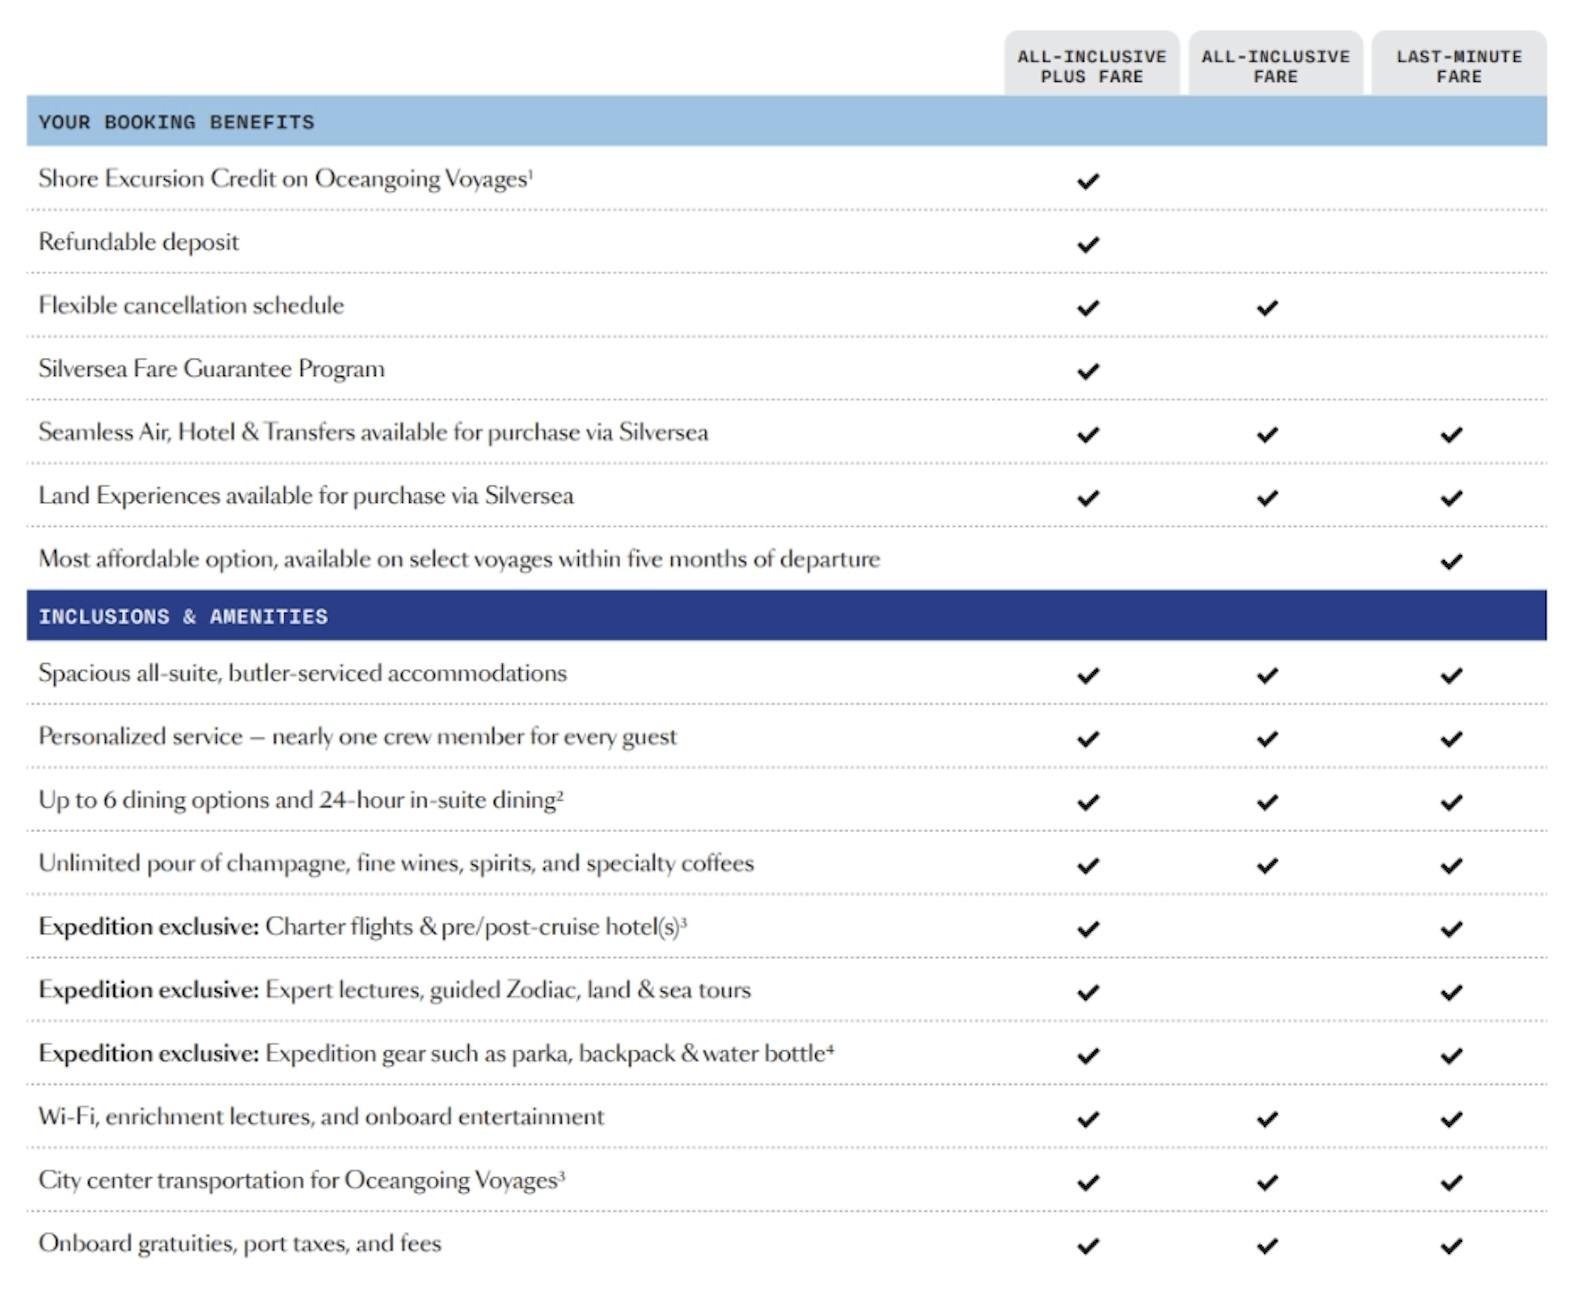
Task: Click Last-Minute checkmark for Onboard gratuities row
Action: [x=1451, y=1246]
